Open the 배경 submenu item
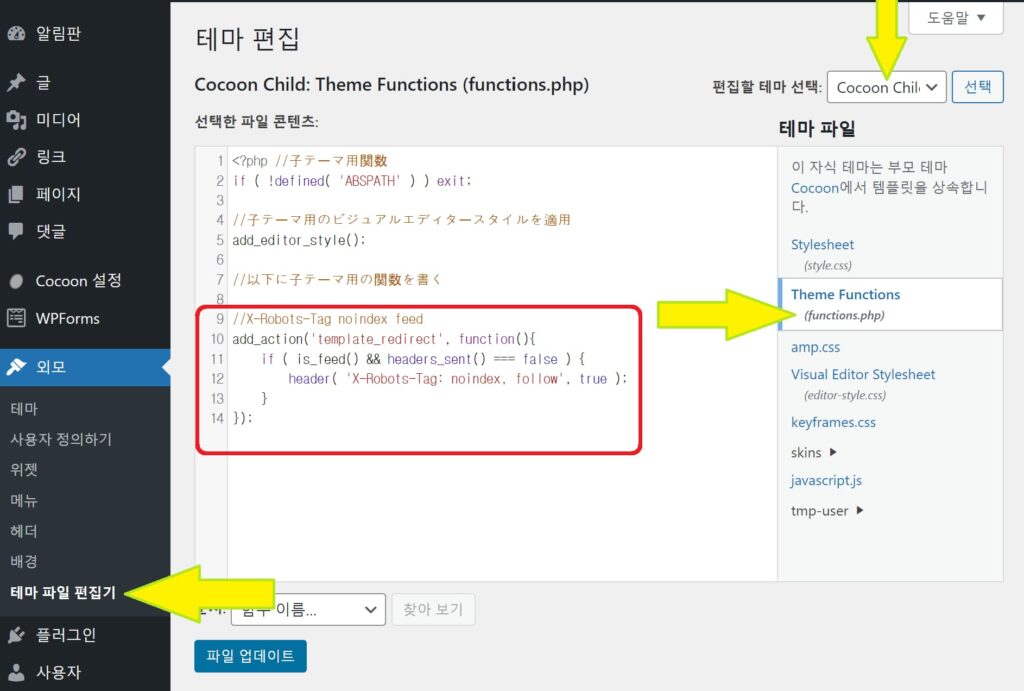The height and width of the screenshot is (691, 1024). (24, 562)
